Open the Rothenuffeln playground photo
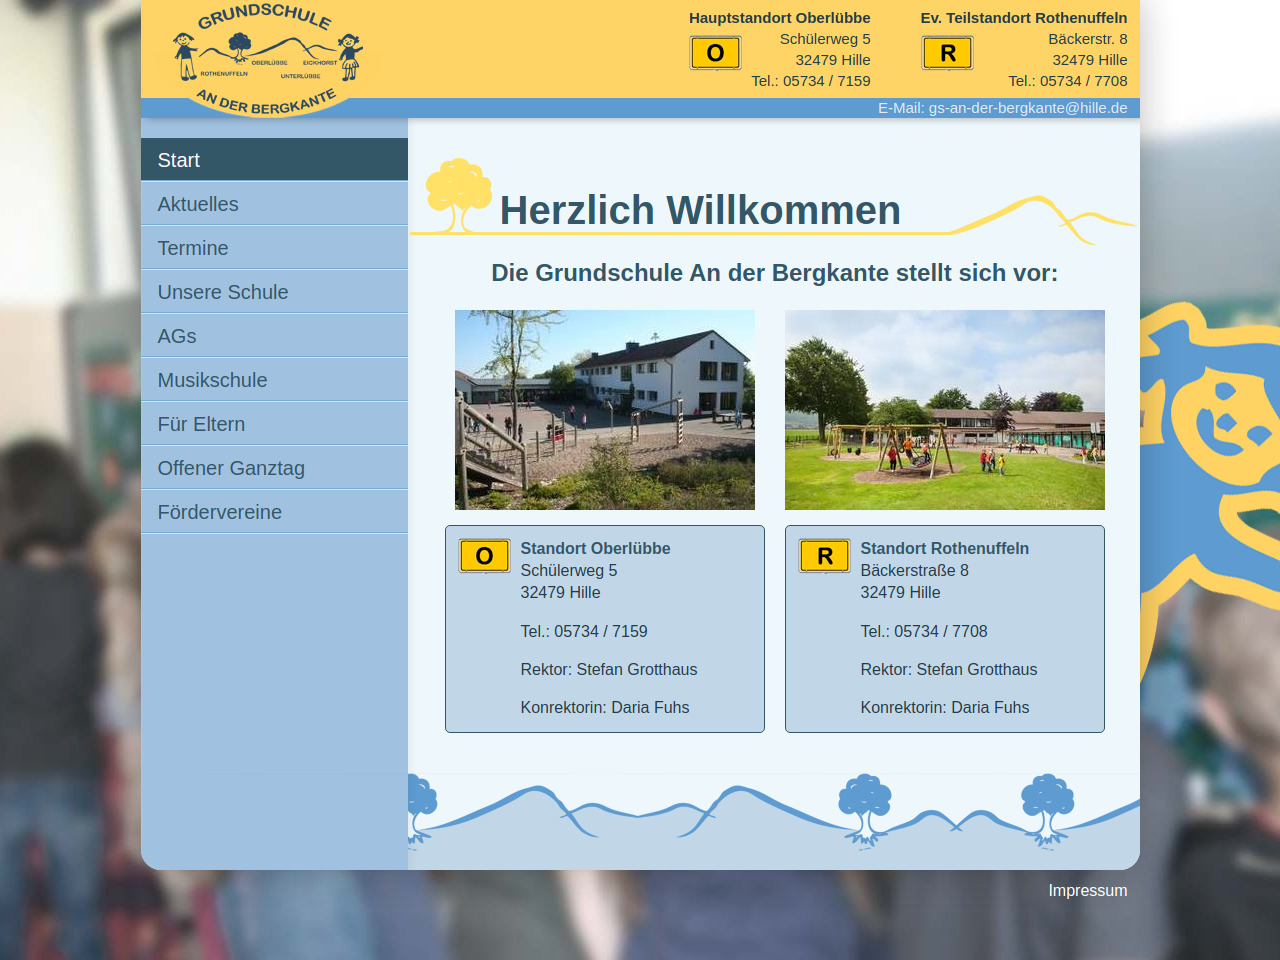1280x960 pixels. [x=944, y=410]
